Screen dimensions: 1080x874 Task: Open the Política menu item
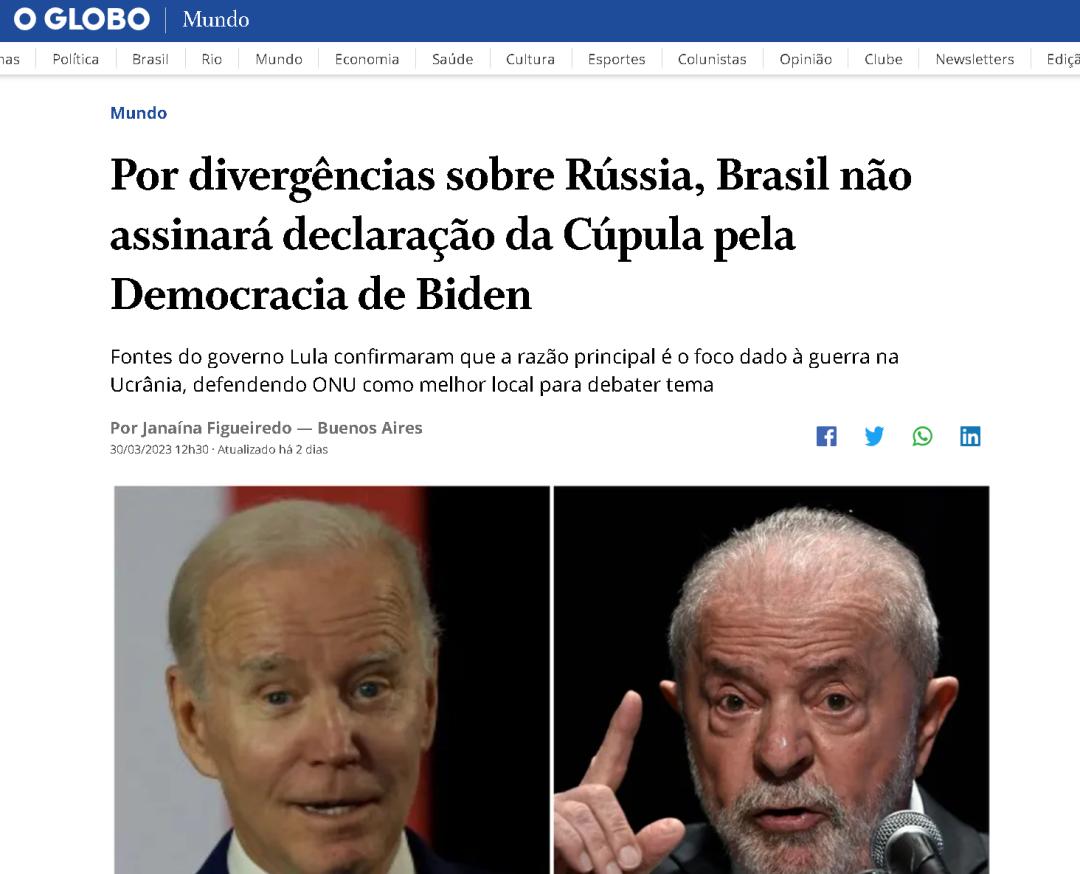pyautogui.click(x=76, y=59)
